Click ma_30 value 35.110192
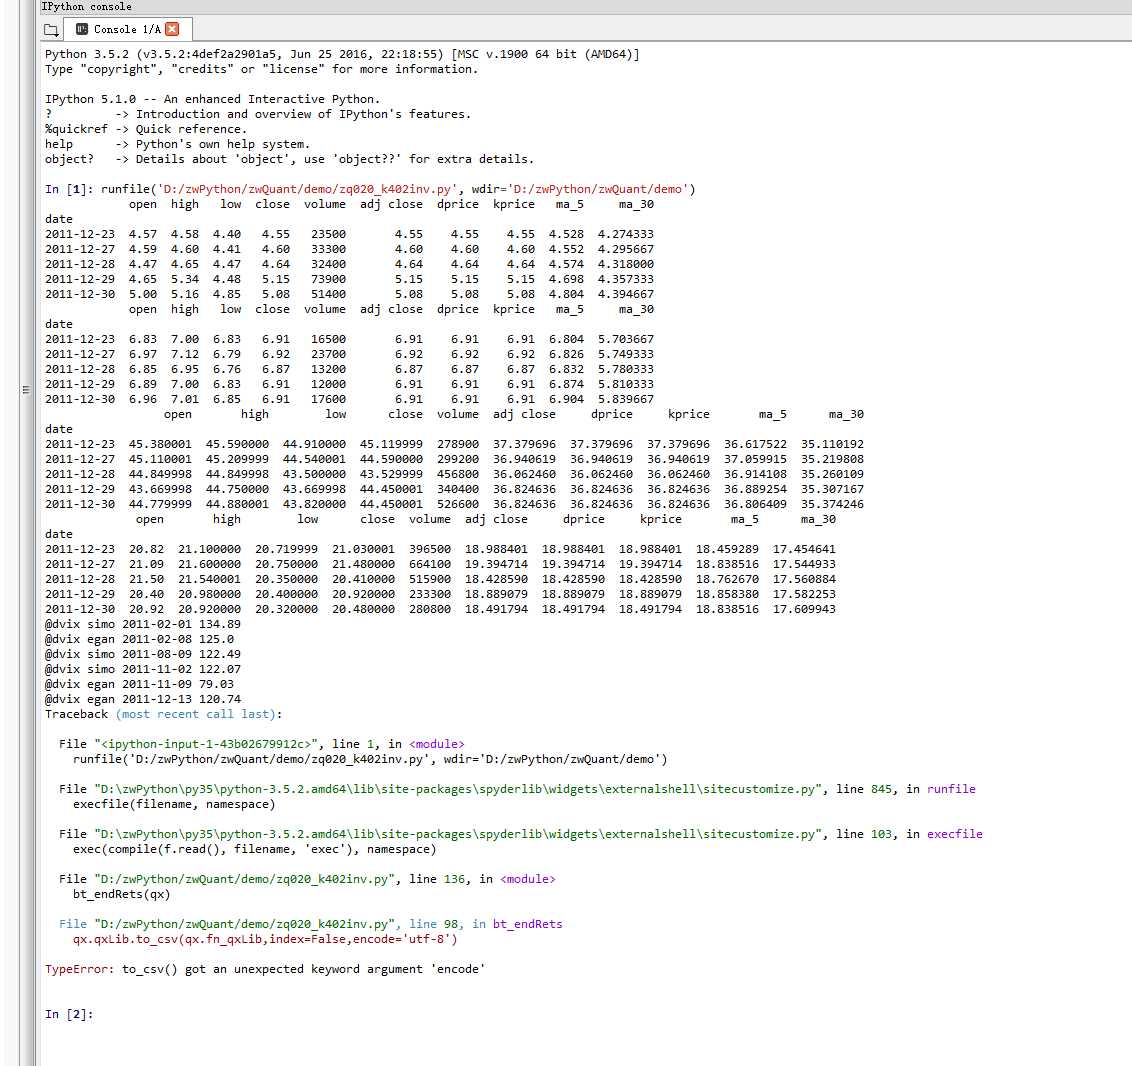Image resolution: width=1132 pixels, height=1066 pixels. point(832,444)
